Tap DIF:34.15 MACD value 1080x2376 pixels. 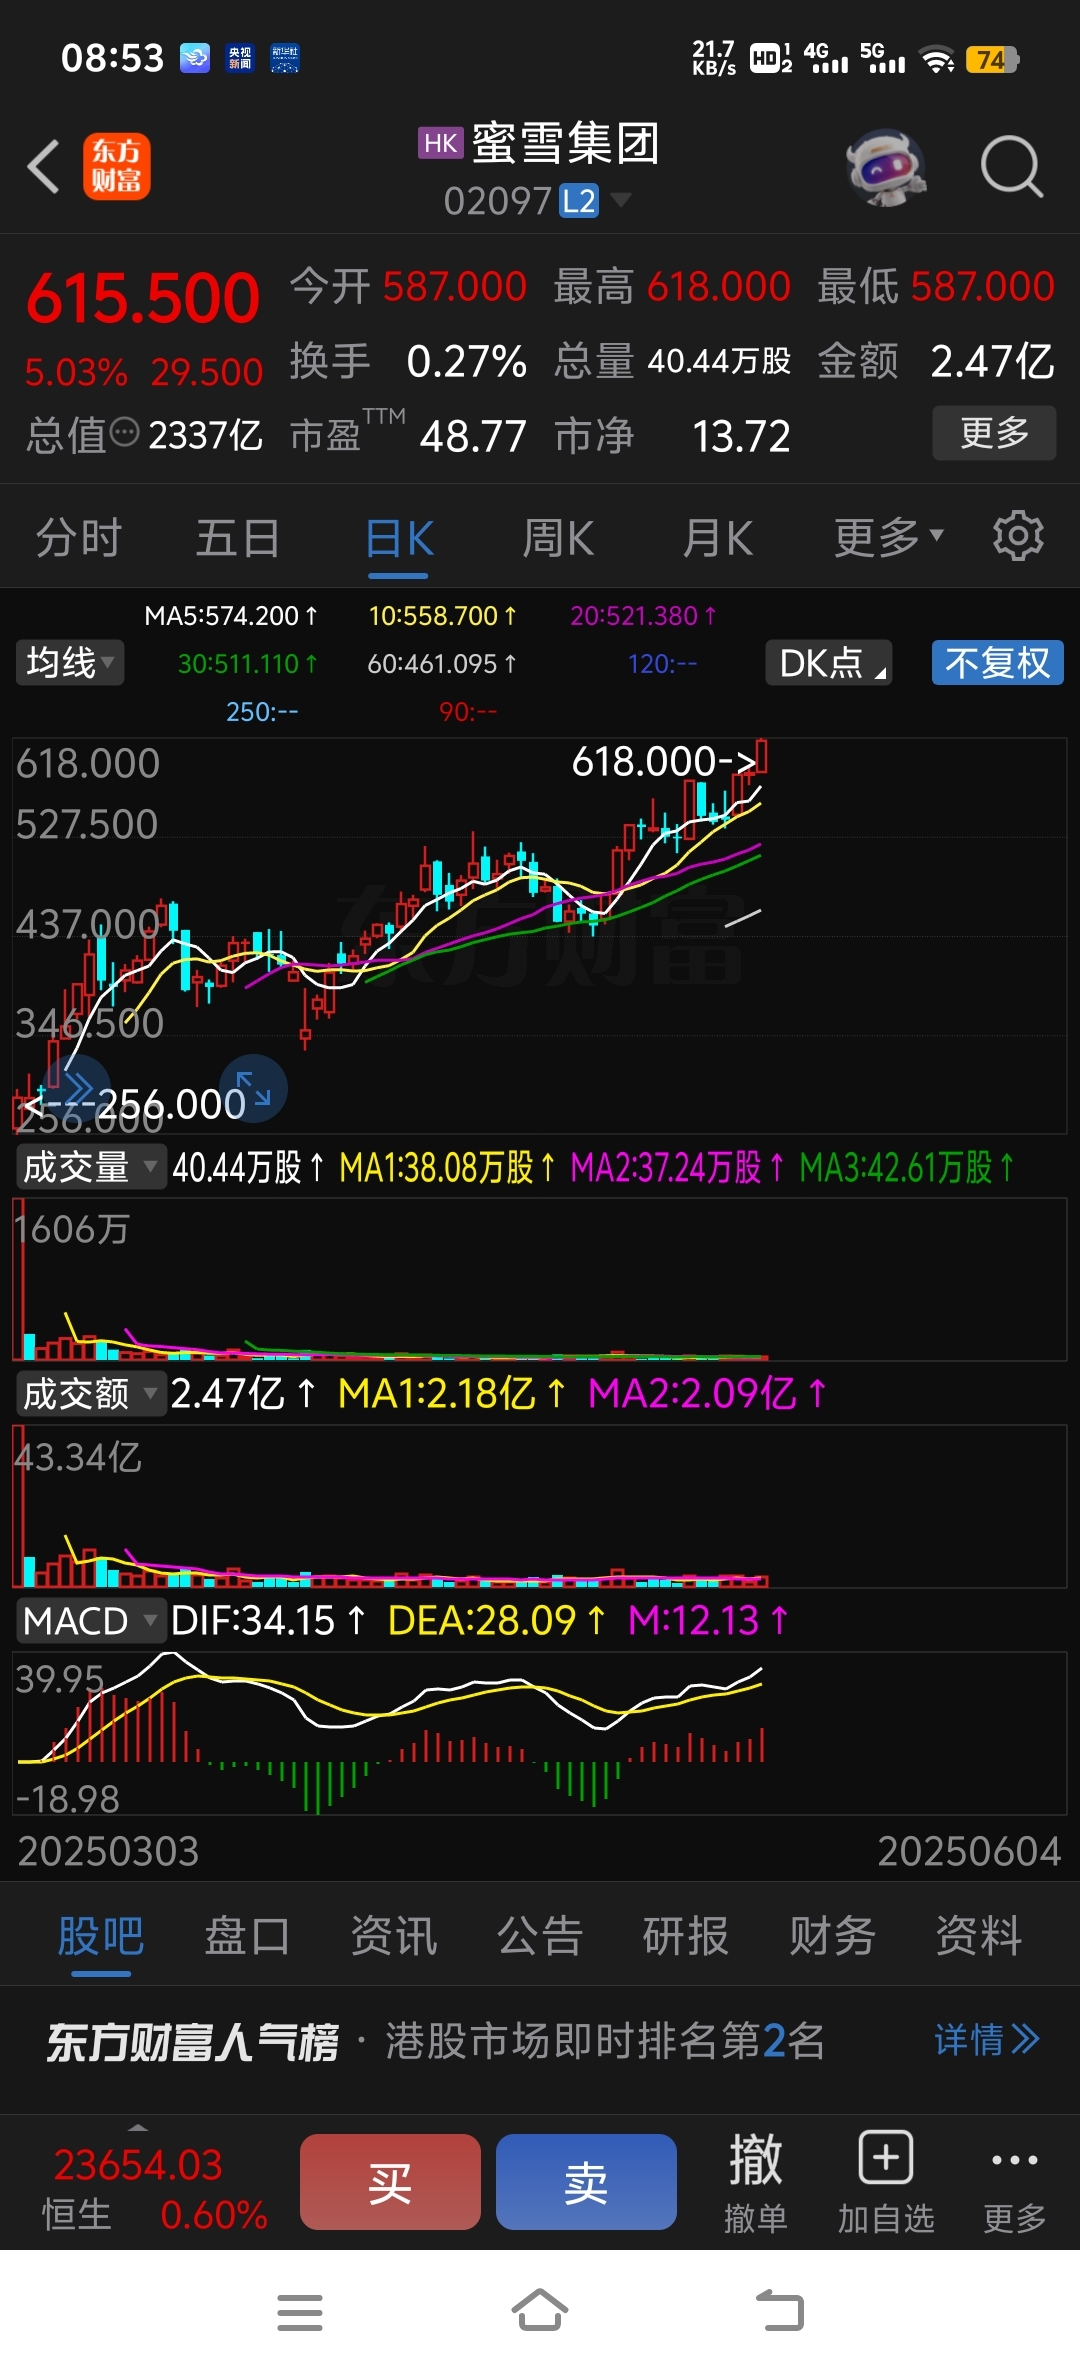267,1620
